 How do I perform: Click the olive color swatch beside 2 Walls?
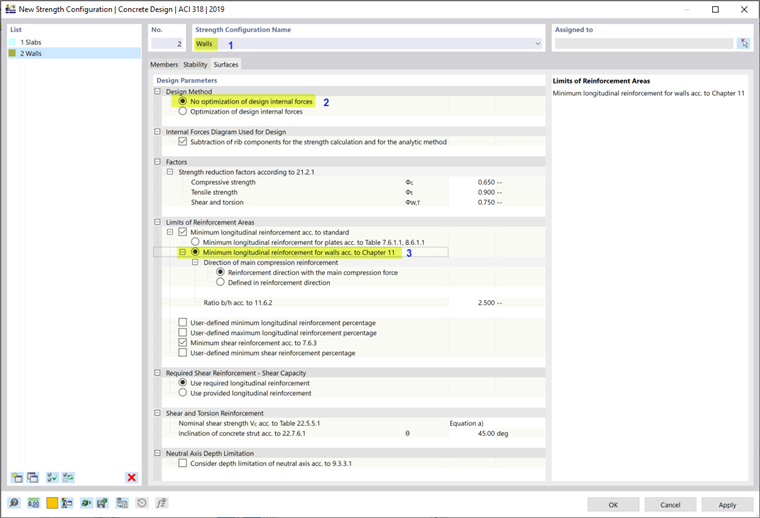[x=13, y=53]
